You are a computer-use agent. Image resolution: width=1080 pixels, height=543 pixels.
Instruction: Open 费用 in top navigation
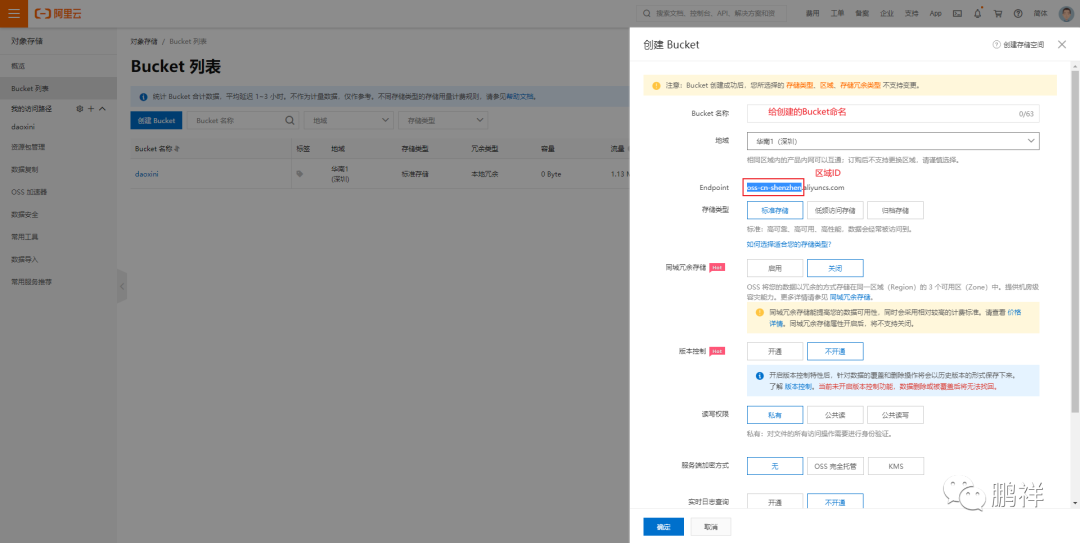click(813, 13)
